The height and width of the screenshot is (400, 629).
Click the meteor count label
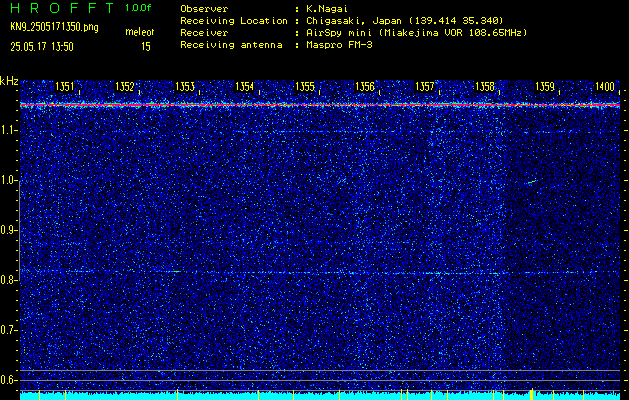click(140, 32)
